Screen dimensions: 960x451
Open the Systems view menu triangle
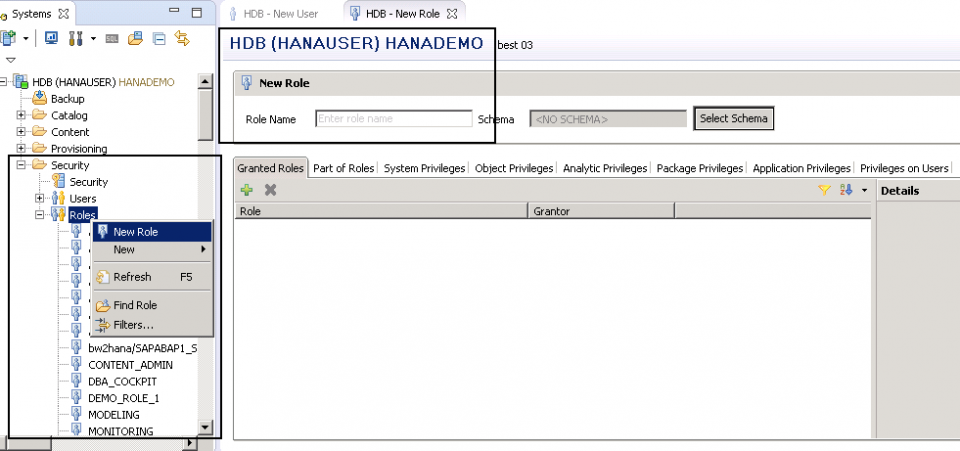(x=10, y=61)
